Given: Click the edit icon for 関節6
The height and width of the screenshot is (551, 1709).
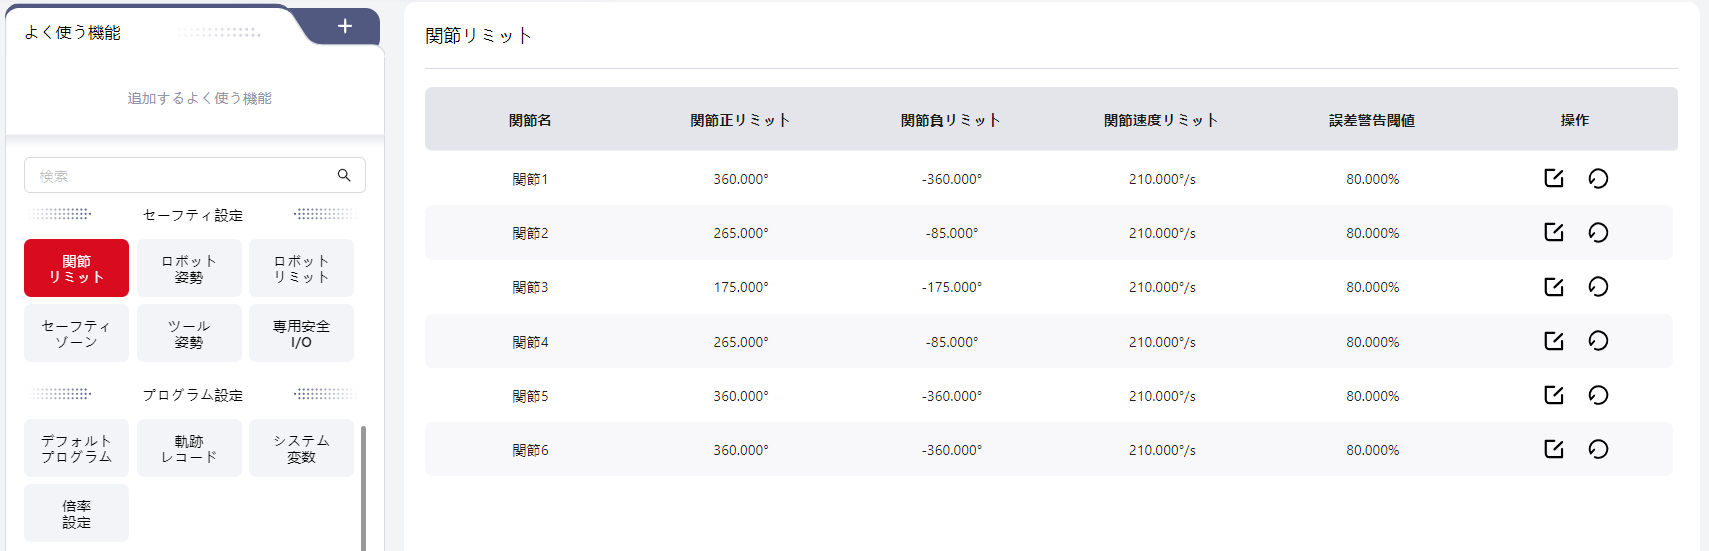Looking at the screenshot, I should coord(1553,449).
